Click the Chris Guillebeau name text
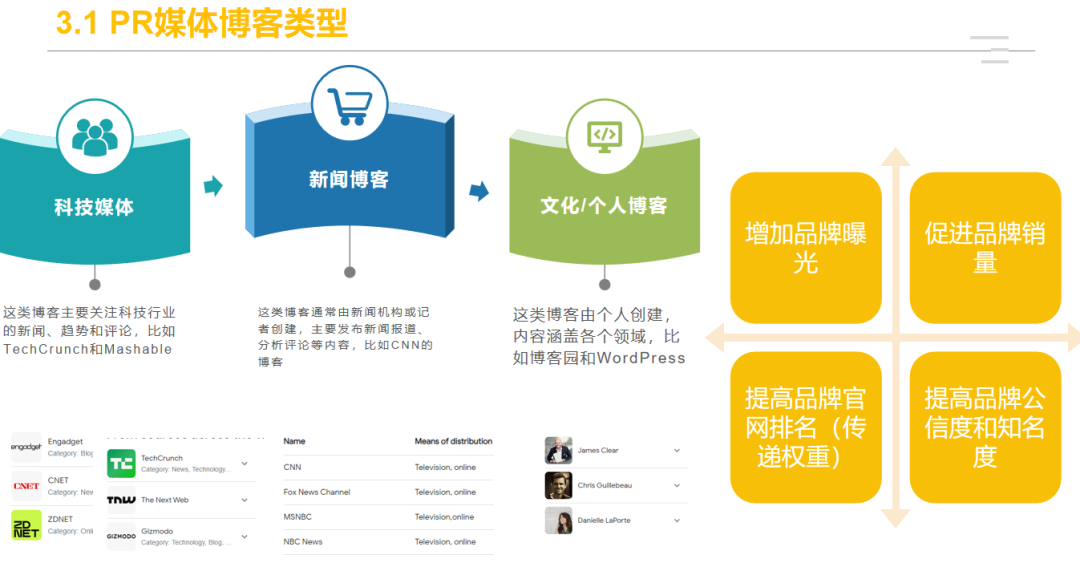This screenshot has width=1080, height=567. [605, 486]
